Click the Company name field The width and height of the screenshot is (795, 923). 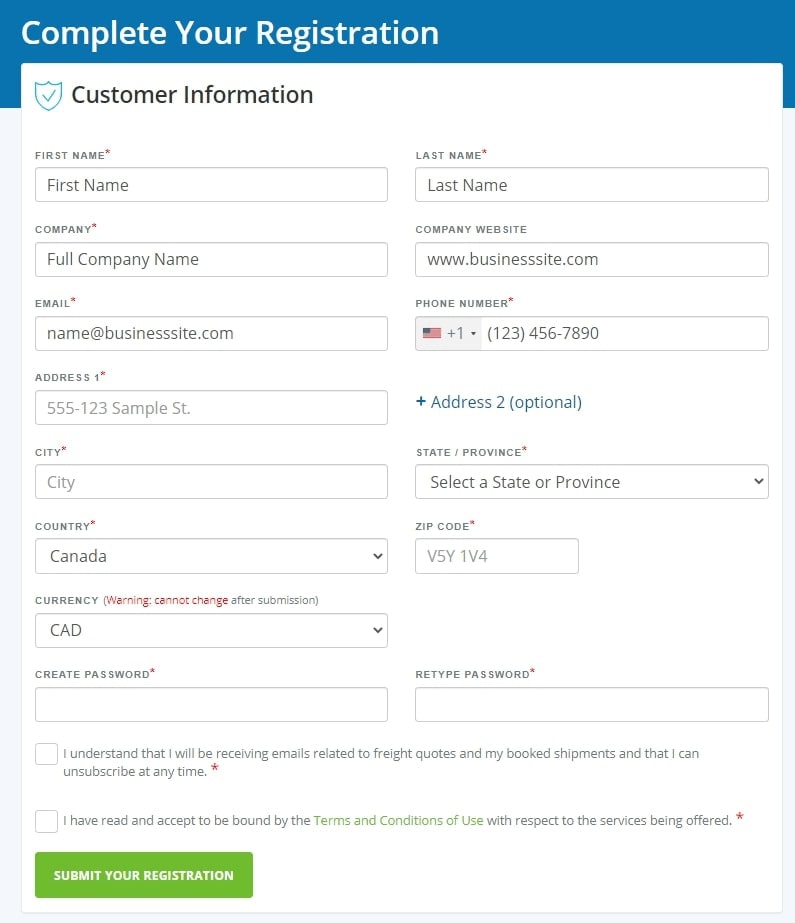click(x=211, y=259)
